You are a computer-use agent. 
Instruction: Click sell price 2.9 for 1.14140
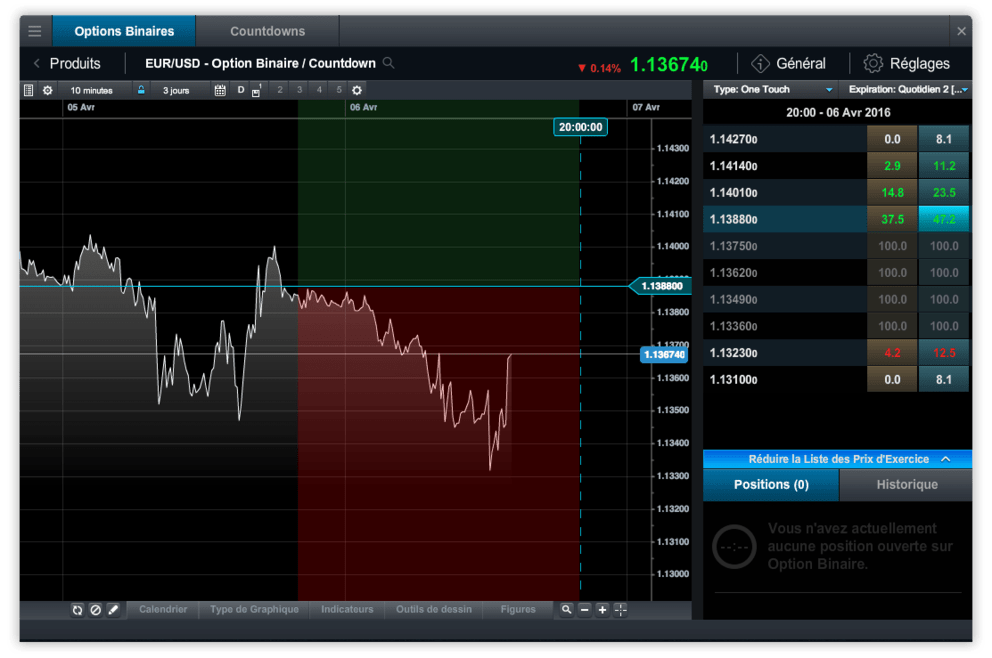pos(892,166)
